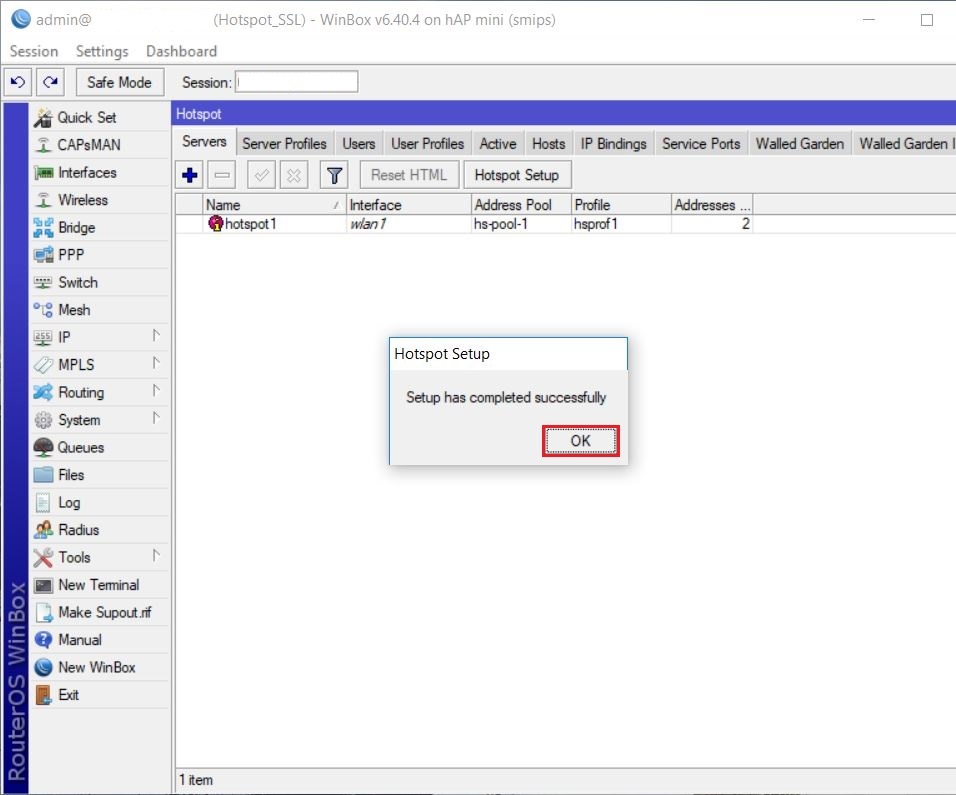This screenshot has height=795, width=956.
Task: Toggle Safe Mode button
Action: (120, 82)
